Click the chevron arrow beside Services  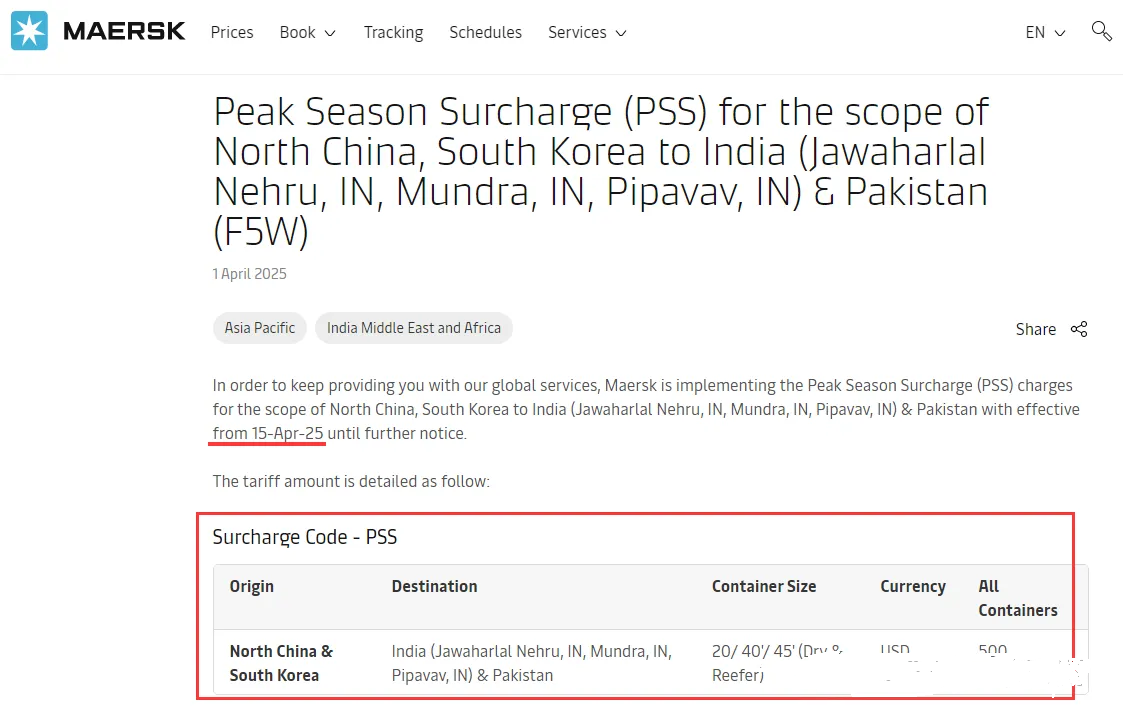(x=621, y=33)
